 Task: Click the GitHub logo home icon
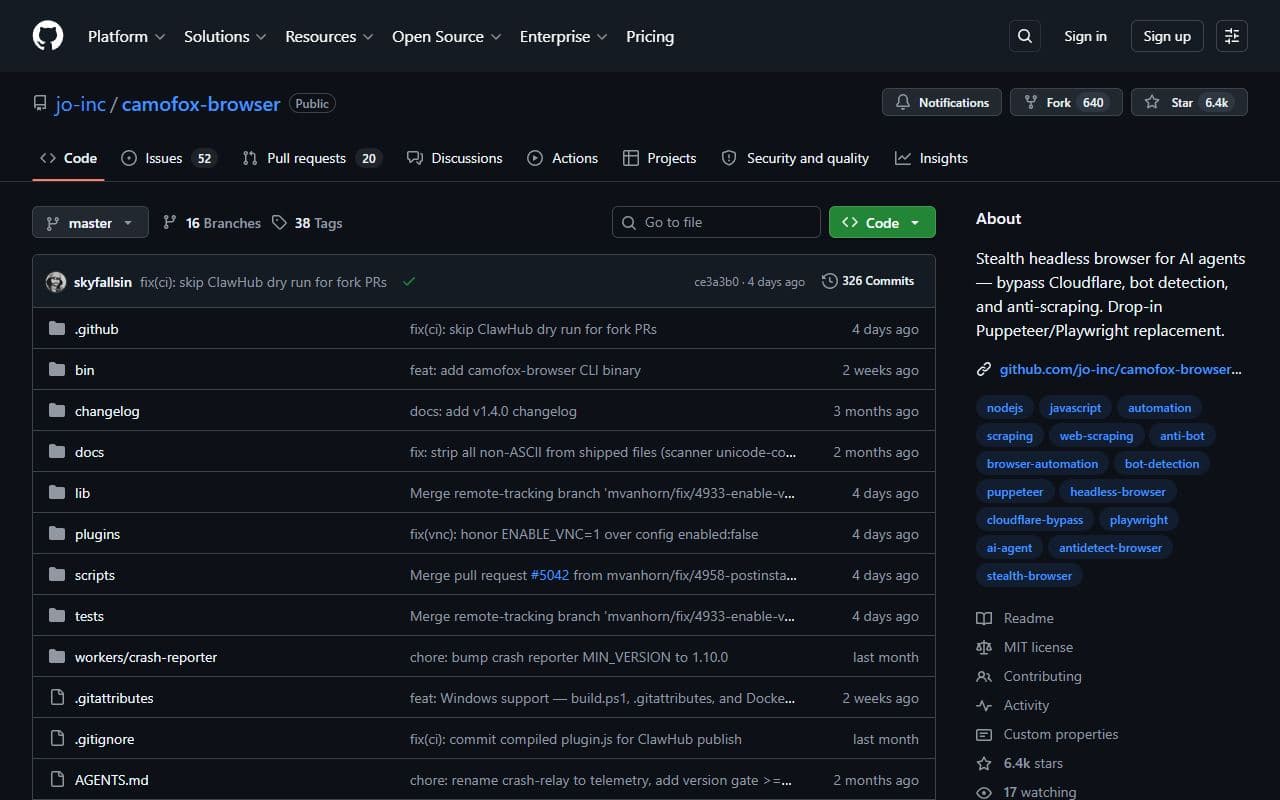click(48, 36)
